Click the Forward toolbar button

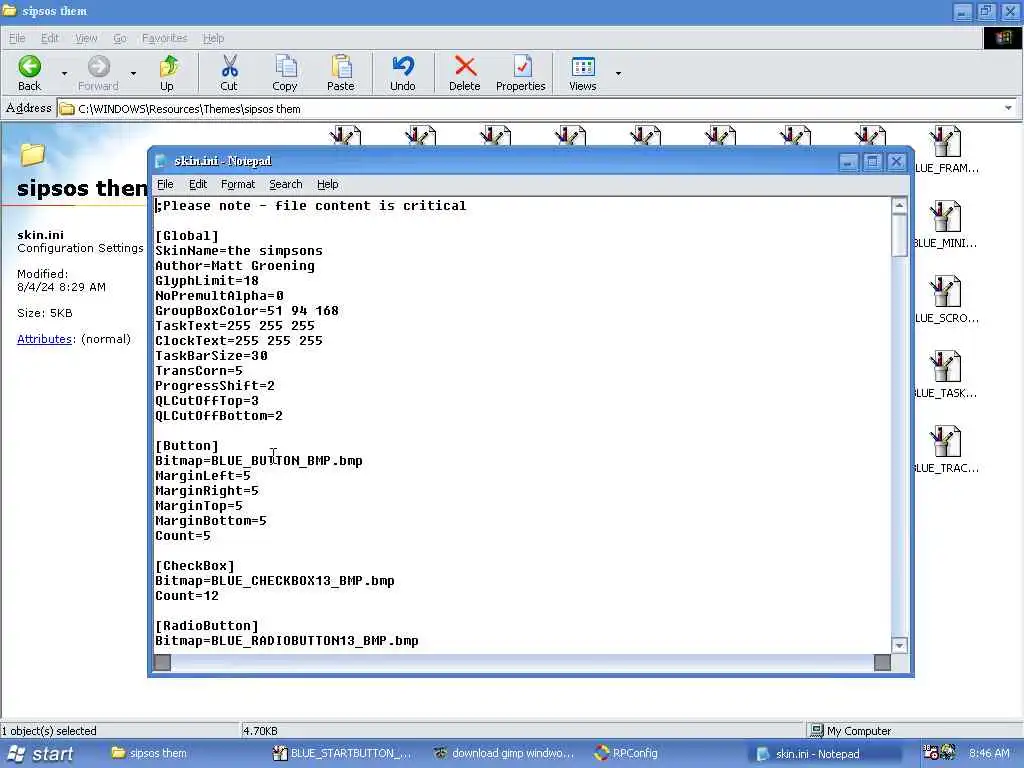point(98,72)
